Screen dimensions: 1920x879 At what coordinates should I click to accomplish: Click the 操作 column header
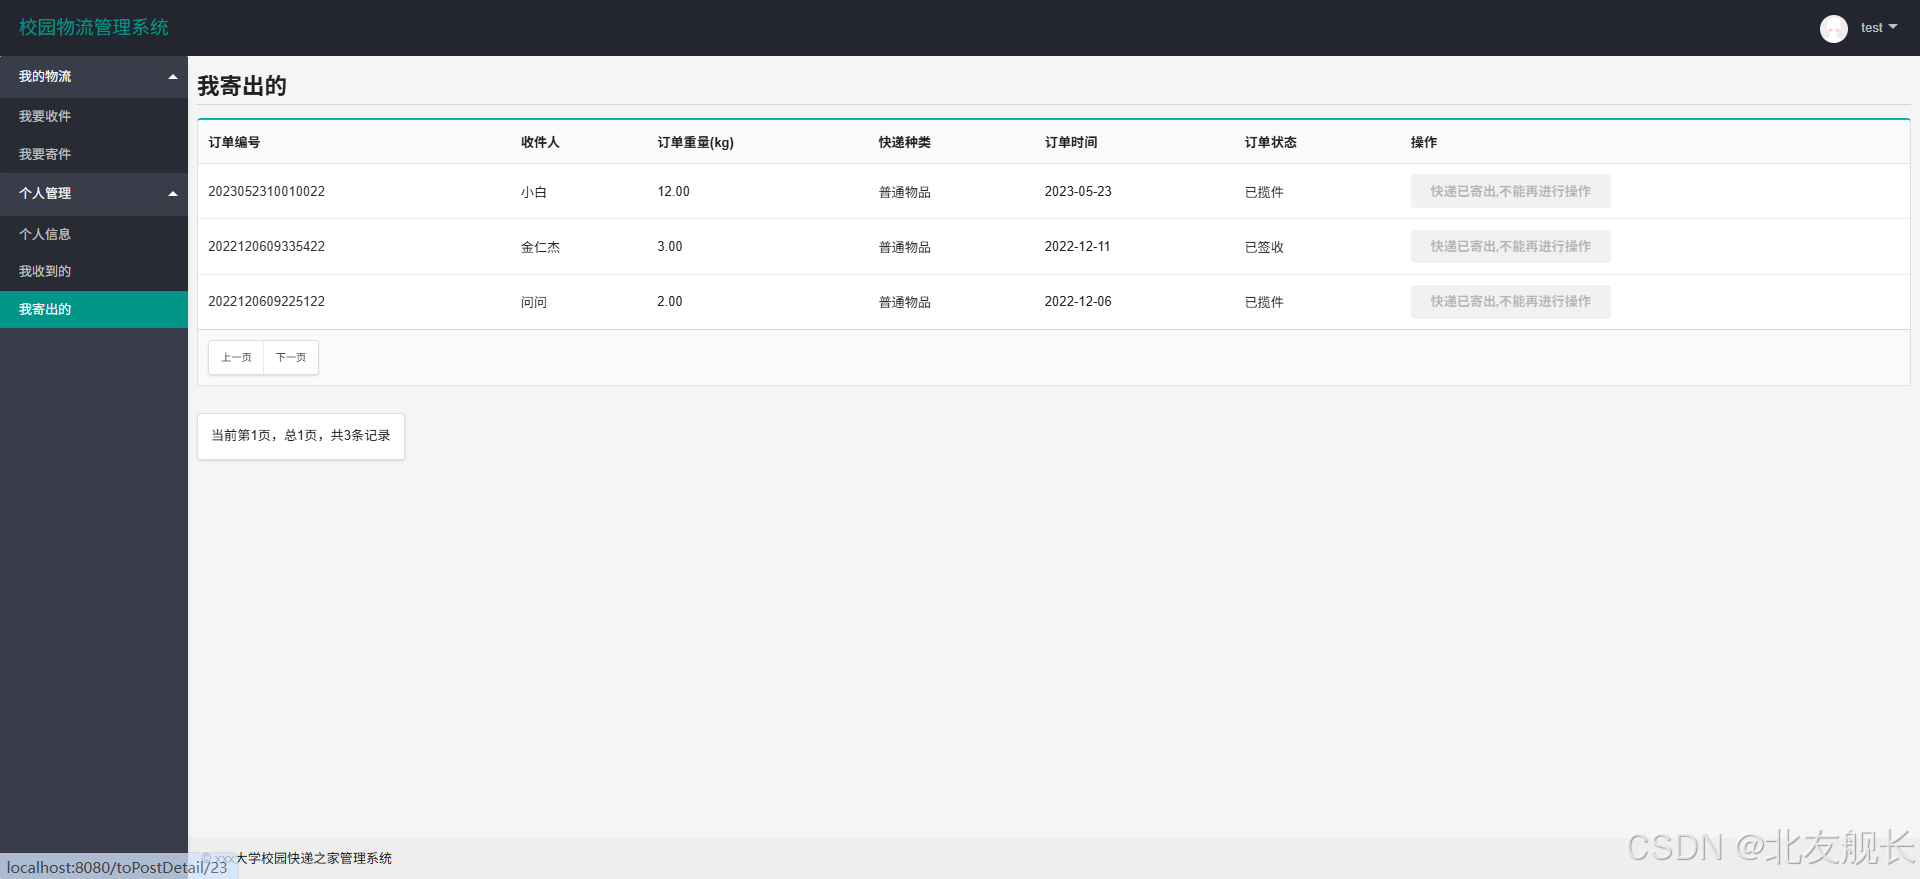click(x=1424, y=142)
